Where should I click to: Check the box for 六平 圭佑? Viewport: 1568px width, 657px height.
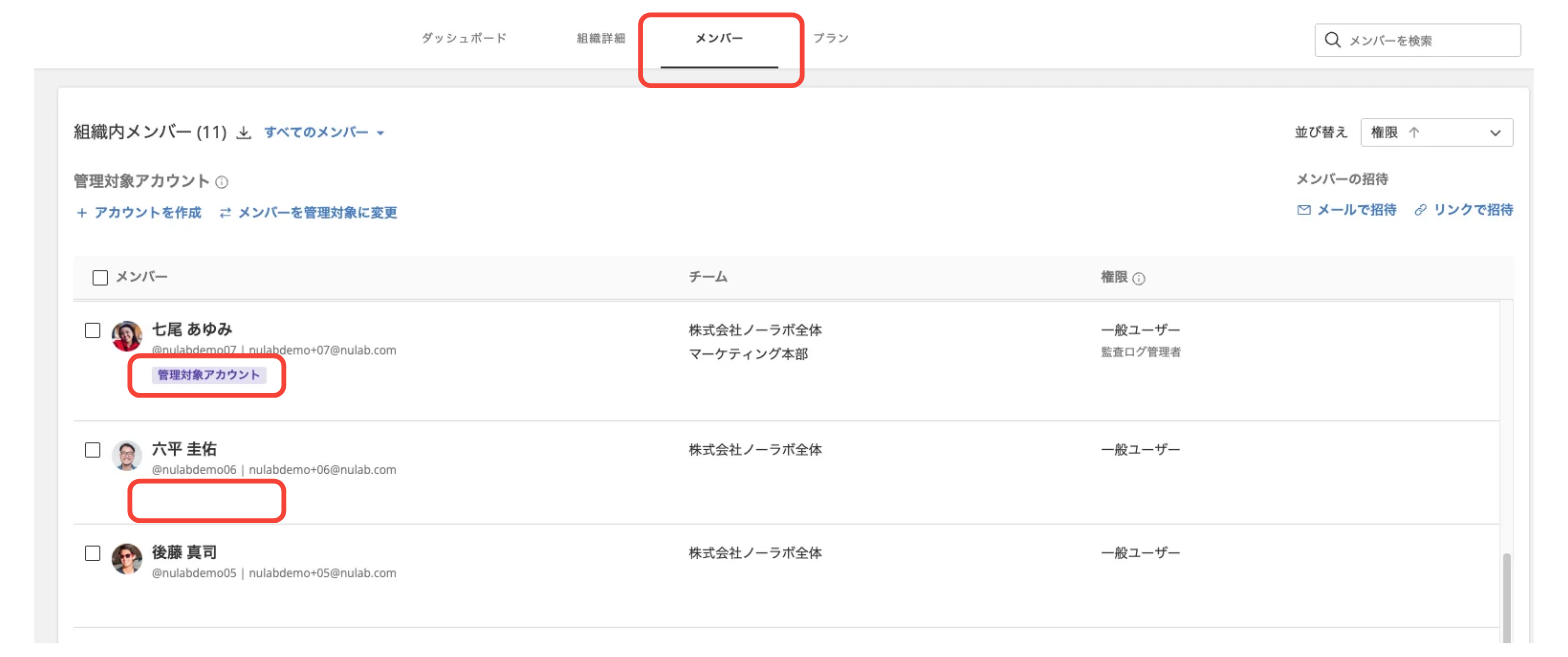point(93,450)
